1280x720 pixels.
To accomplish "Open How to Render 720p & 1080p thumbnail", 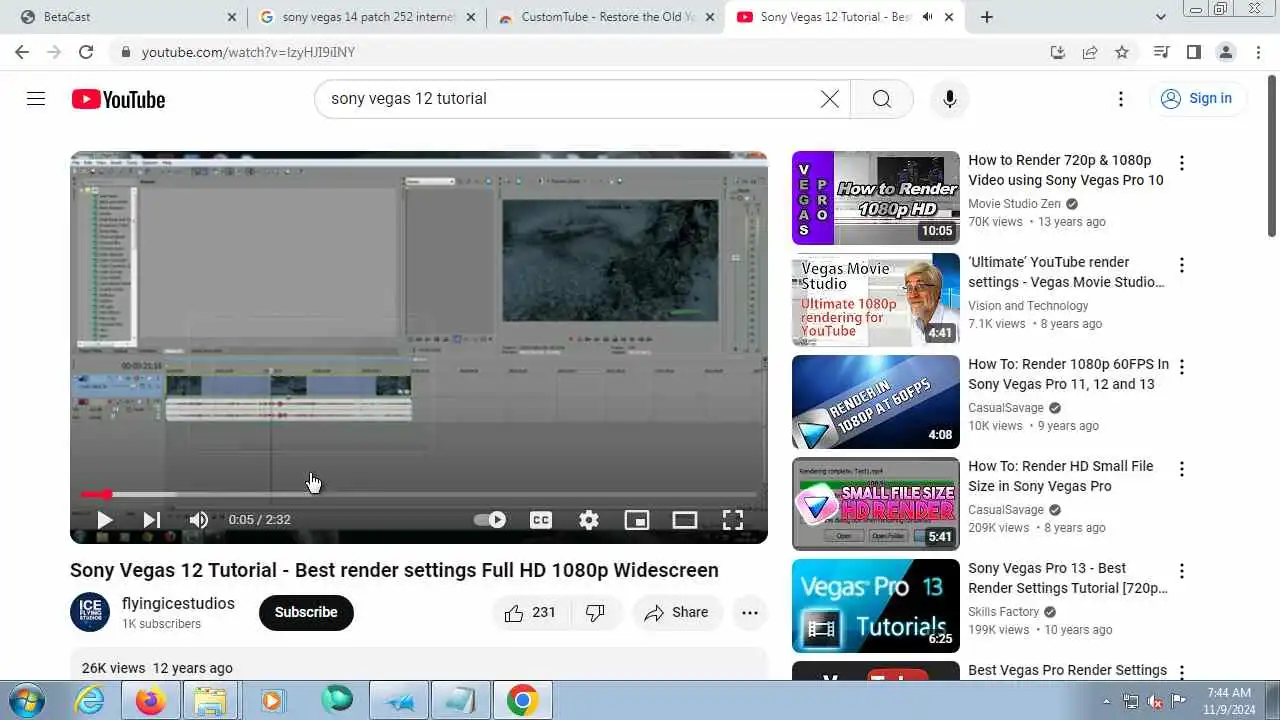I will [x=876, y=198].
